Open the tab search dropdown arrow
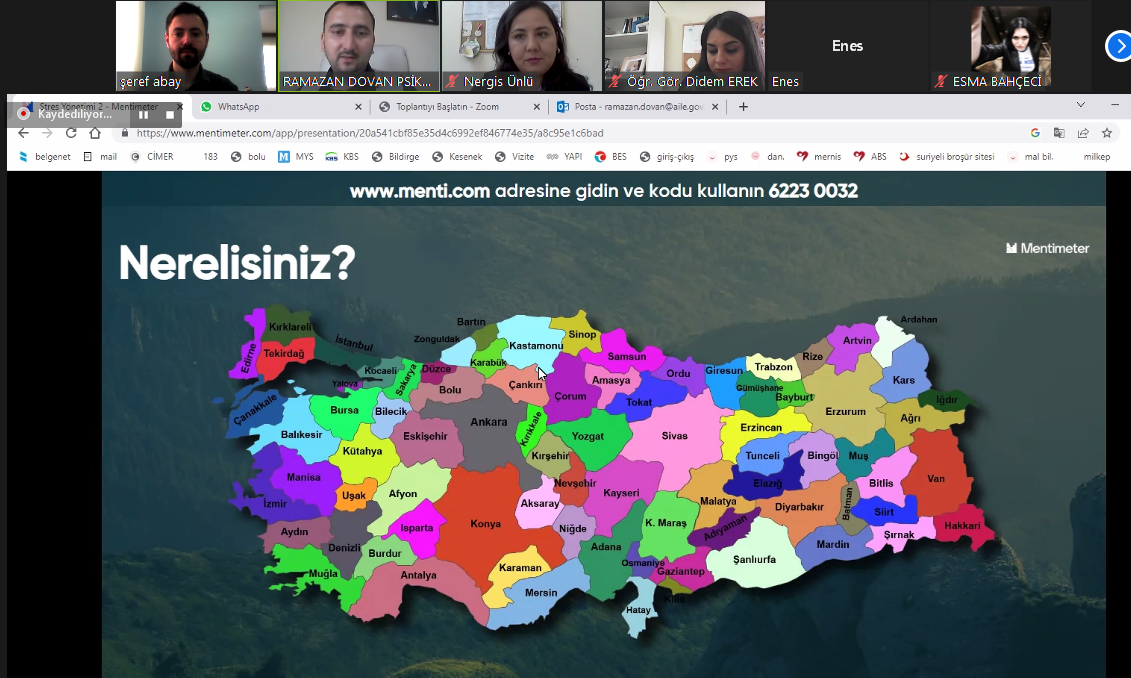Image resolution: width=1131 pixels, height=678 pixels. 1081,105
